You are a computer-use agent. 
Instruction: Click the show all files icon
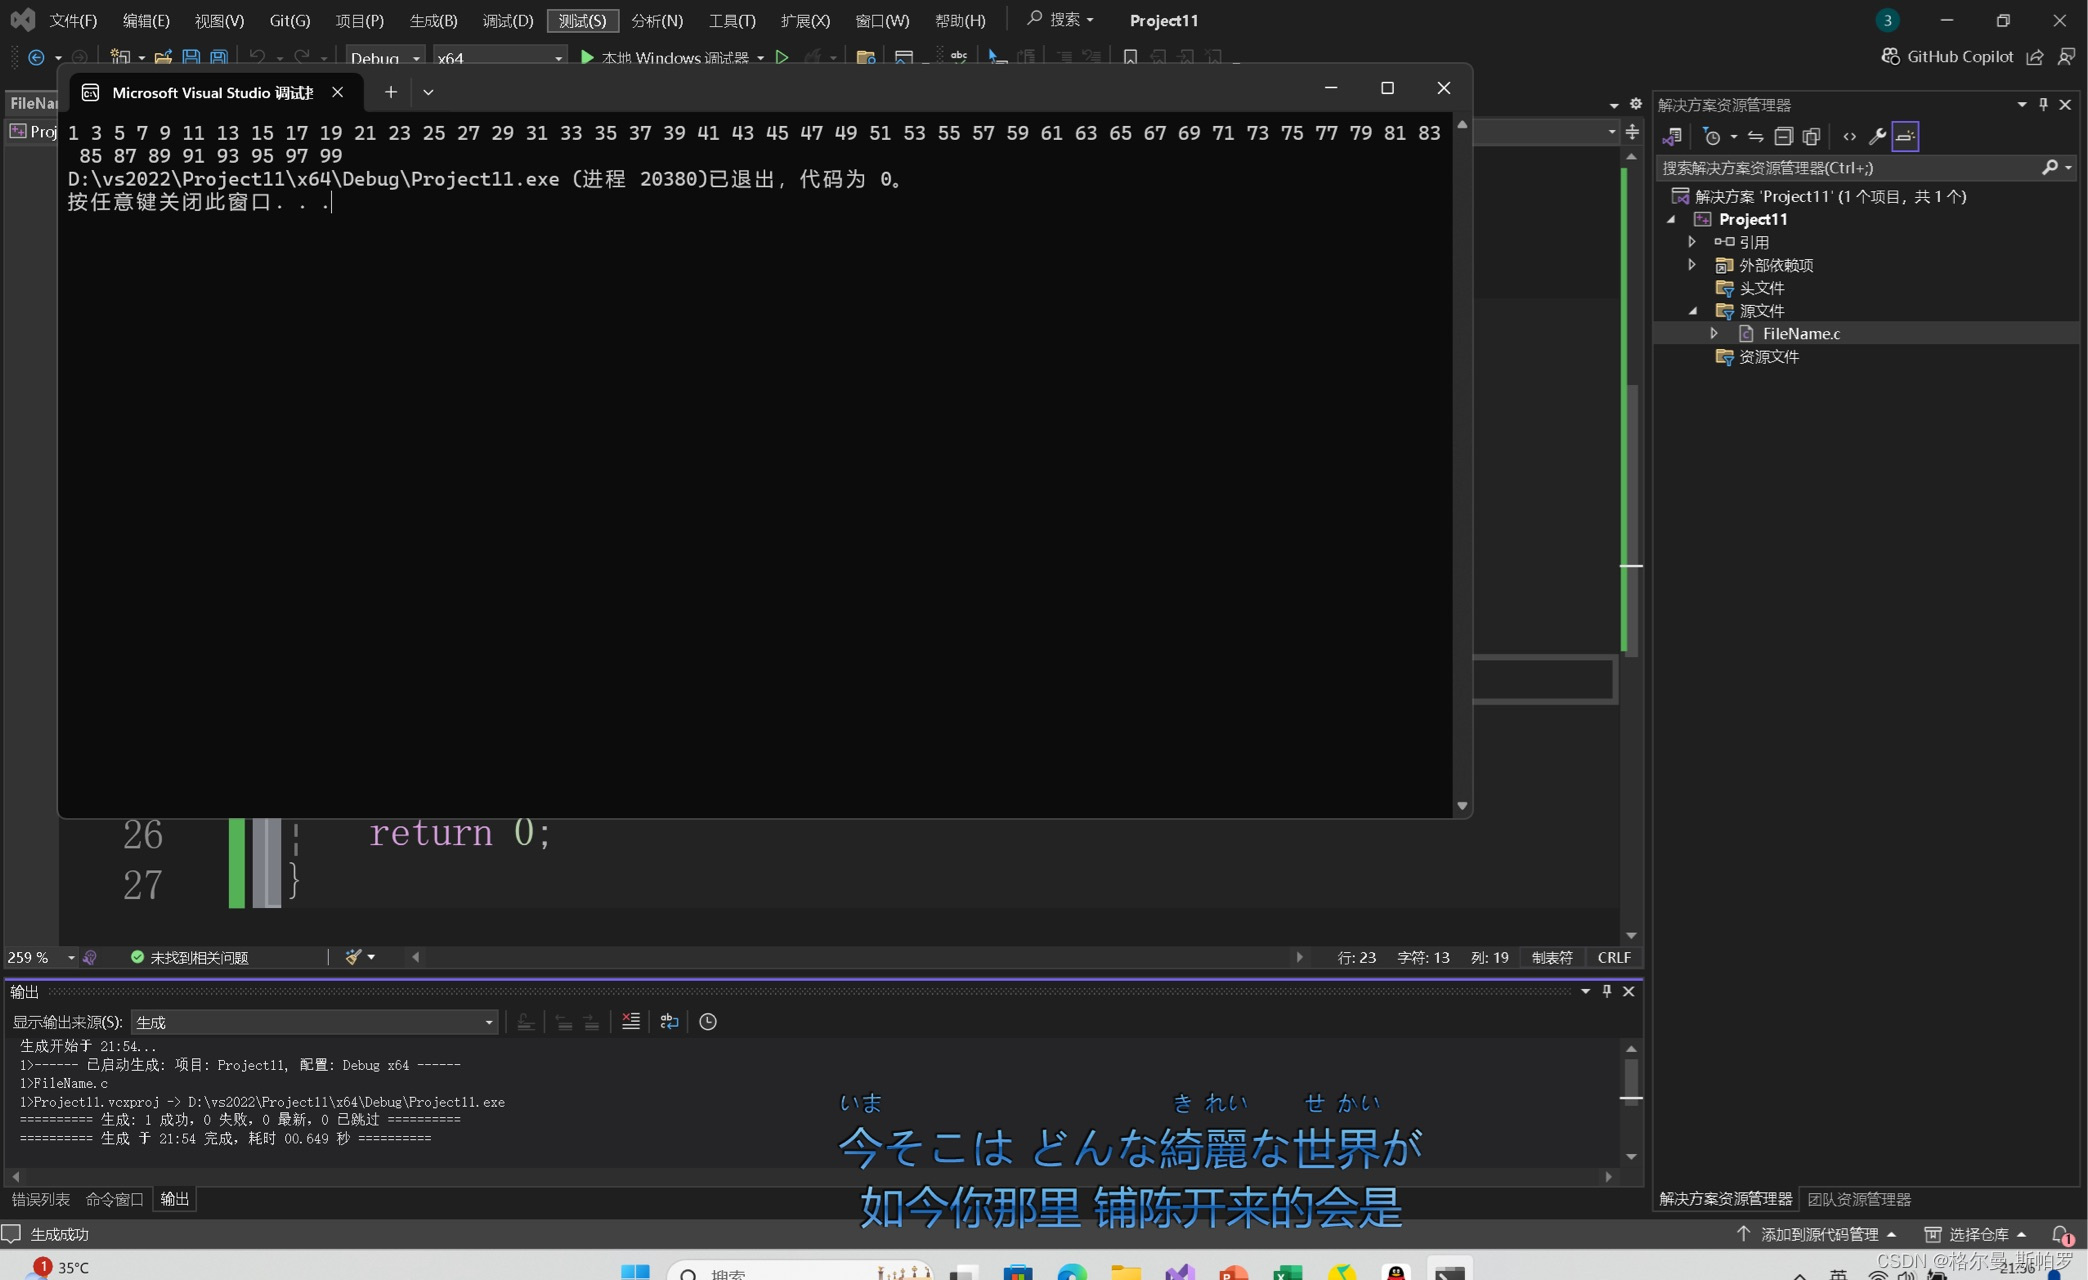(1811, 136)
